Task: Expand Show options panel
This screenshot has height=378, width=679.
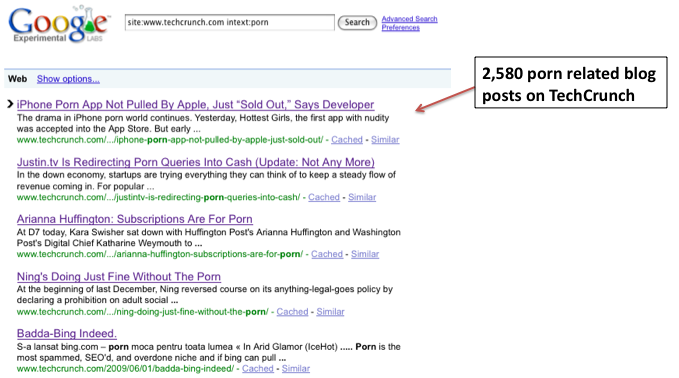Action: pos(68,79)
